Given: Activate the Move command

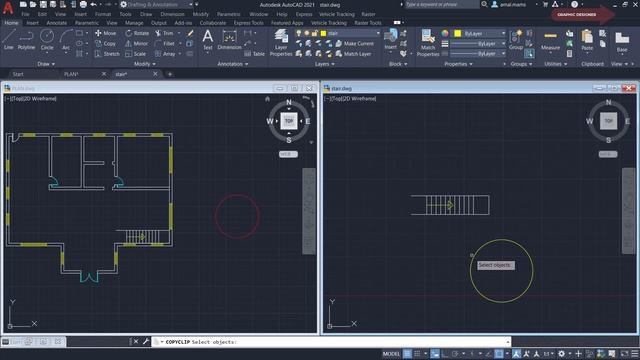Looking at the screenshot, I should (x=105, y=33).
